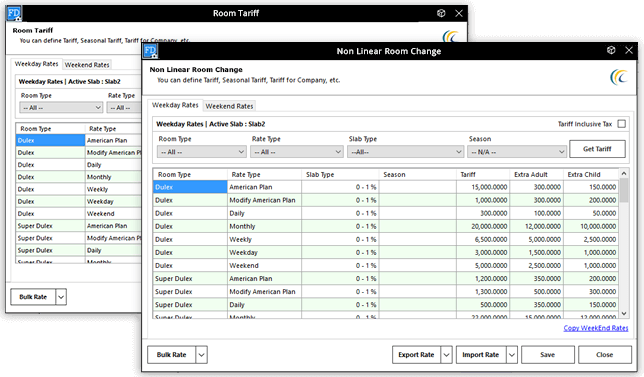This screenshot has width=644, height=377.
Task: Click Bulk Rate button in Room Tariff window
Action: click(33, 297)
